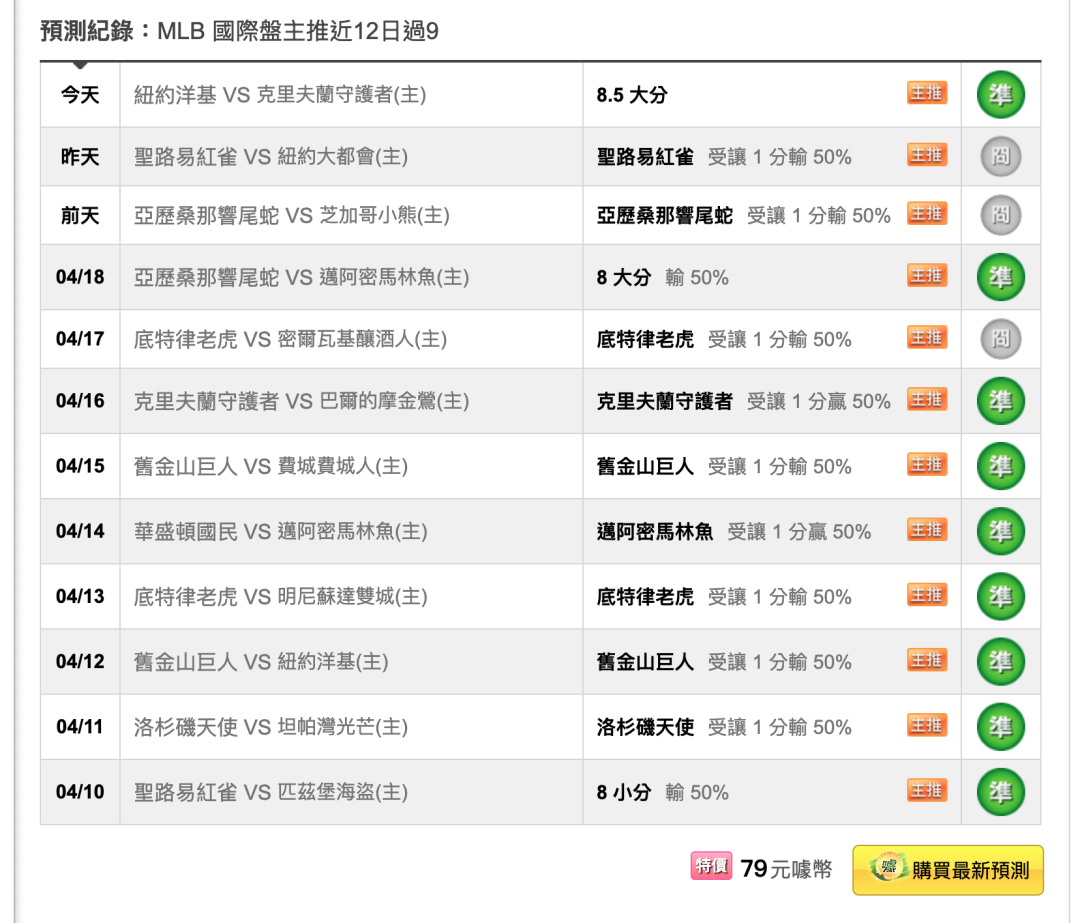
Task: Click the green 準 icon in the 04/16 row
Action: coord(1001,401)
